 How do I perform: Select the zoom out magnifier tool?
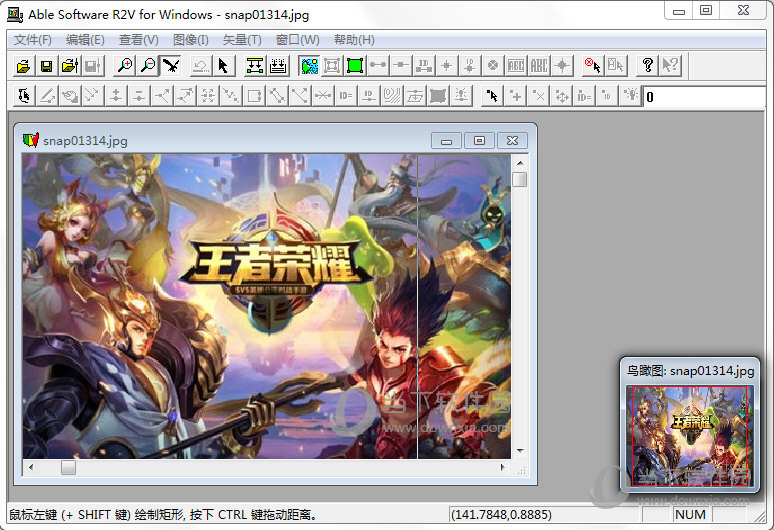point(148,66)
